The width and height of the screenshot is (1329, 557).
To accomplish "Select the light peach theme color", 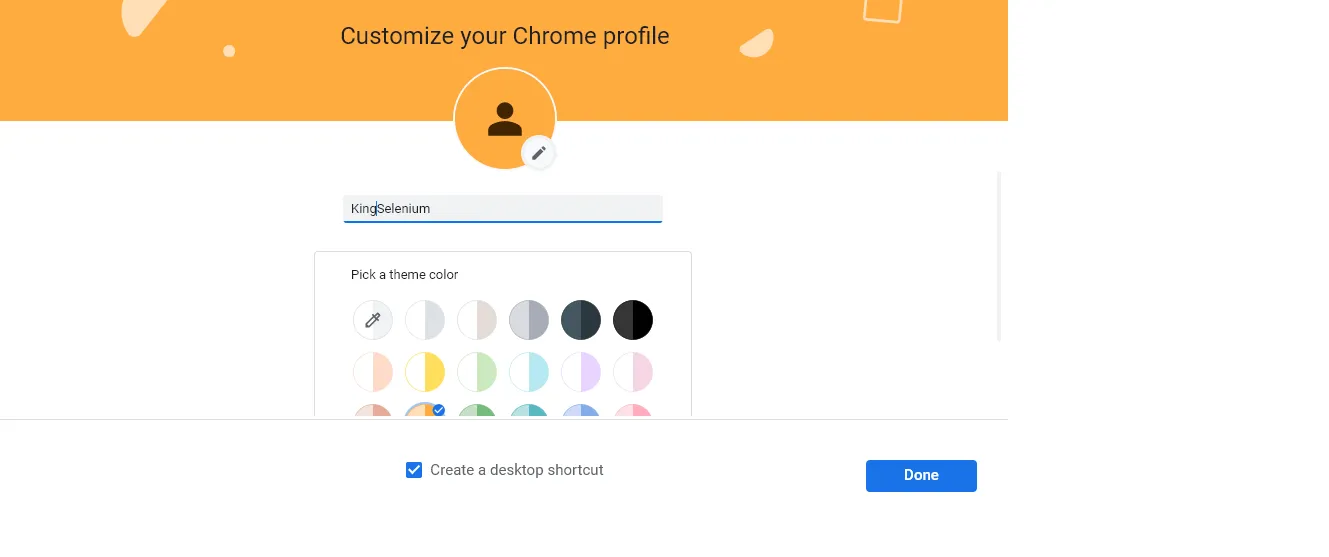I will pos(373,372).
